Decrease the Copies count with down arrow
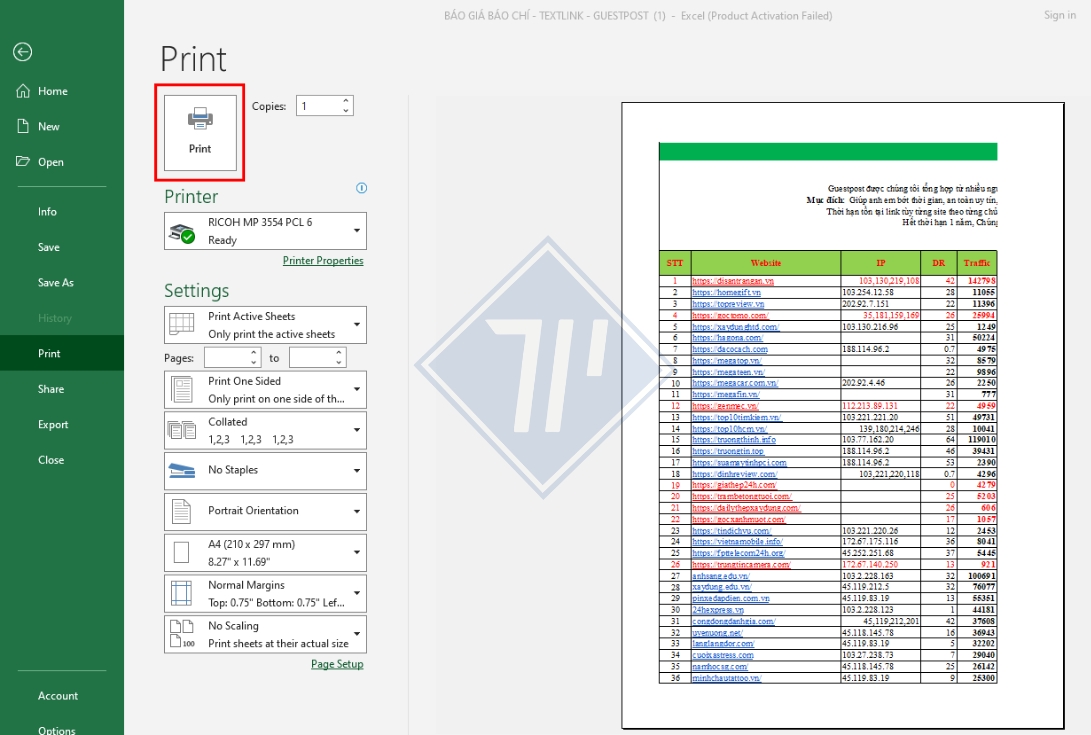The height and width of the screenshot is (735, 1091). [346, 110]
